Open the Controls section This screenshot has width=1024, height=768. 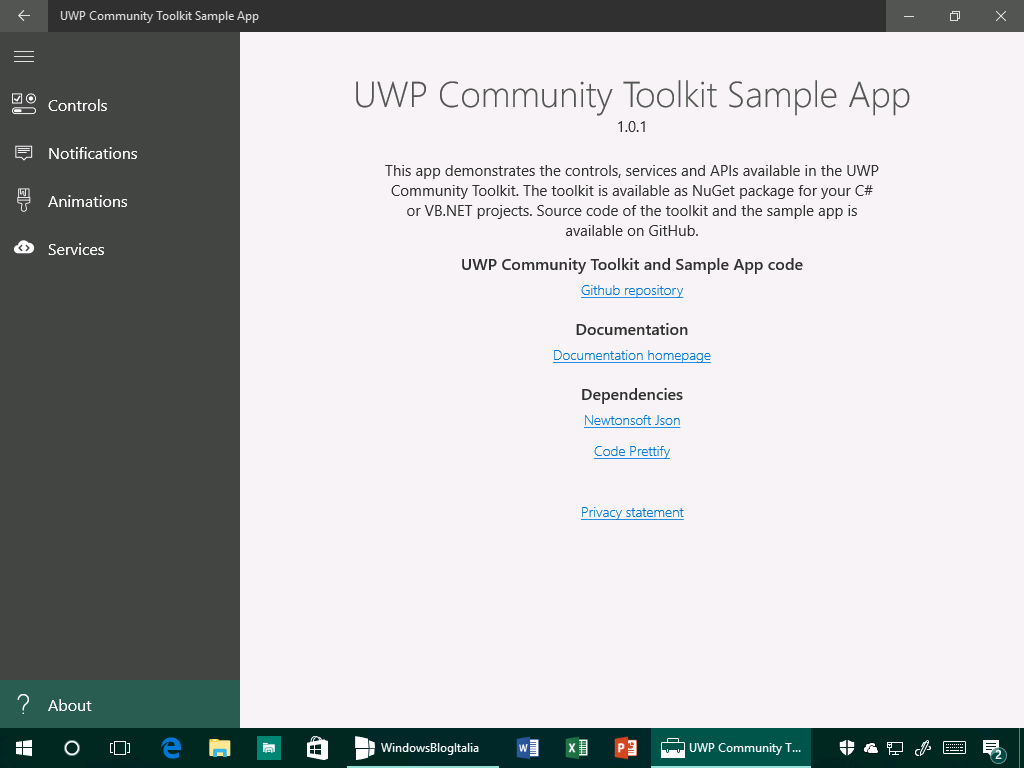(120, 105)
